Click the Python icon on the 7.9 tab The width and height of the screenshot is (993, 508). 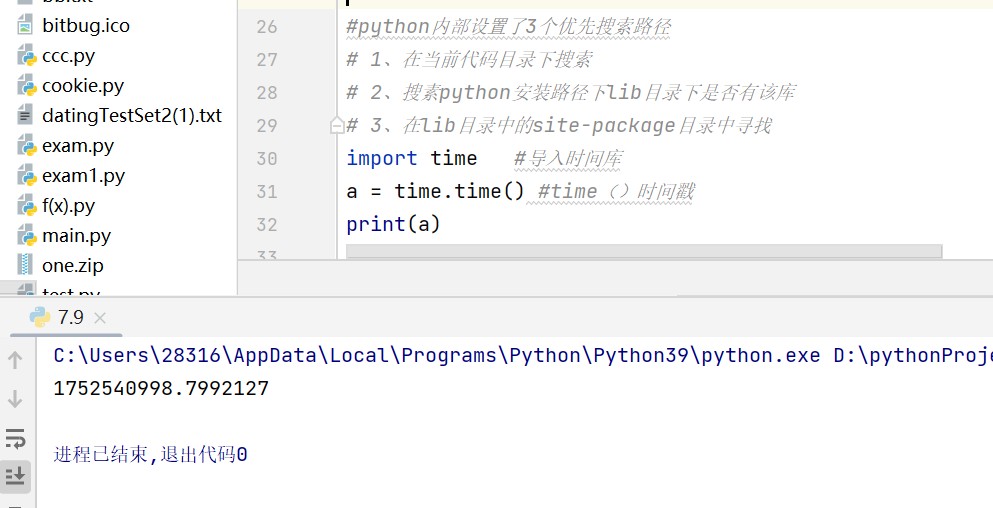40,318
